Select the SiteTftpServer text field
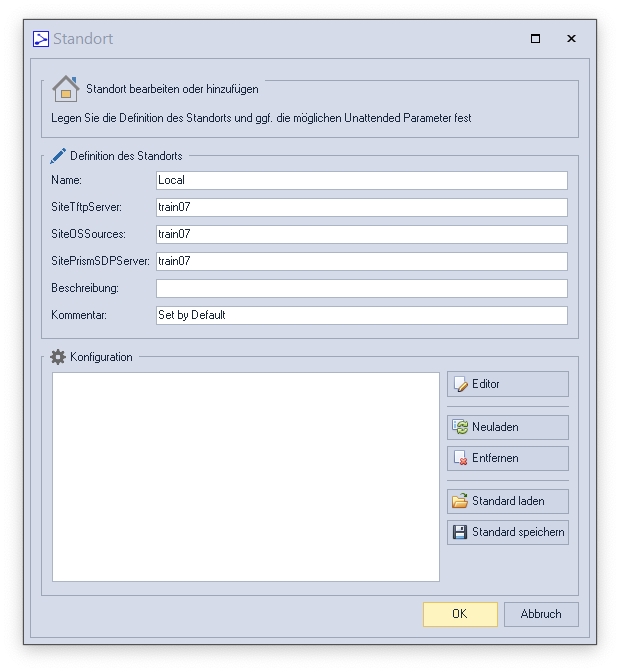The width and height of the screenshot is (620, 672). 361,208
